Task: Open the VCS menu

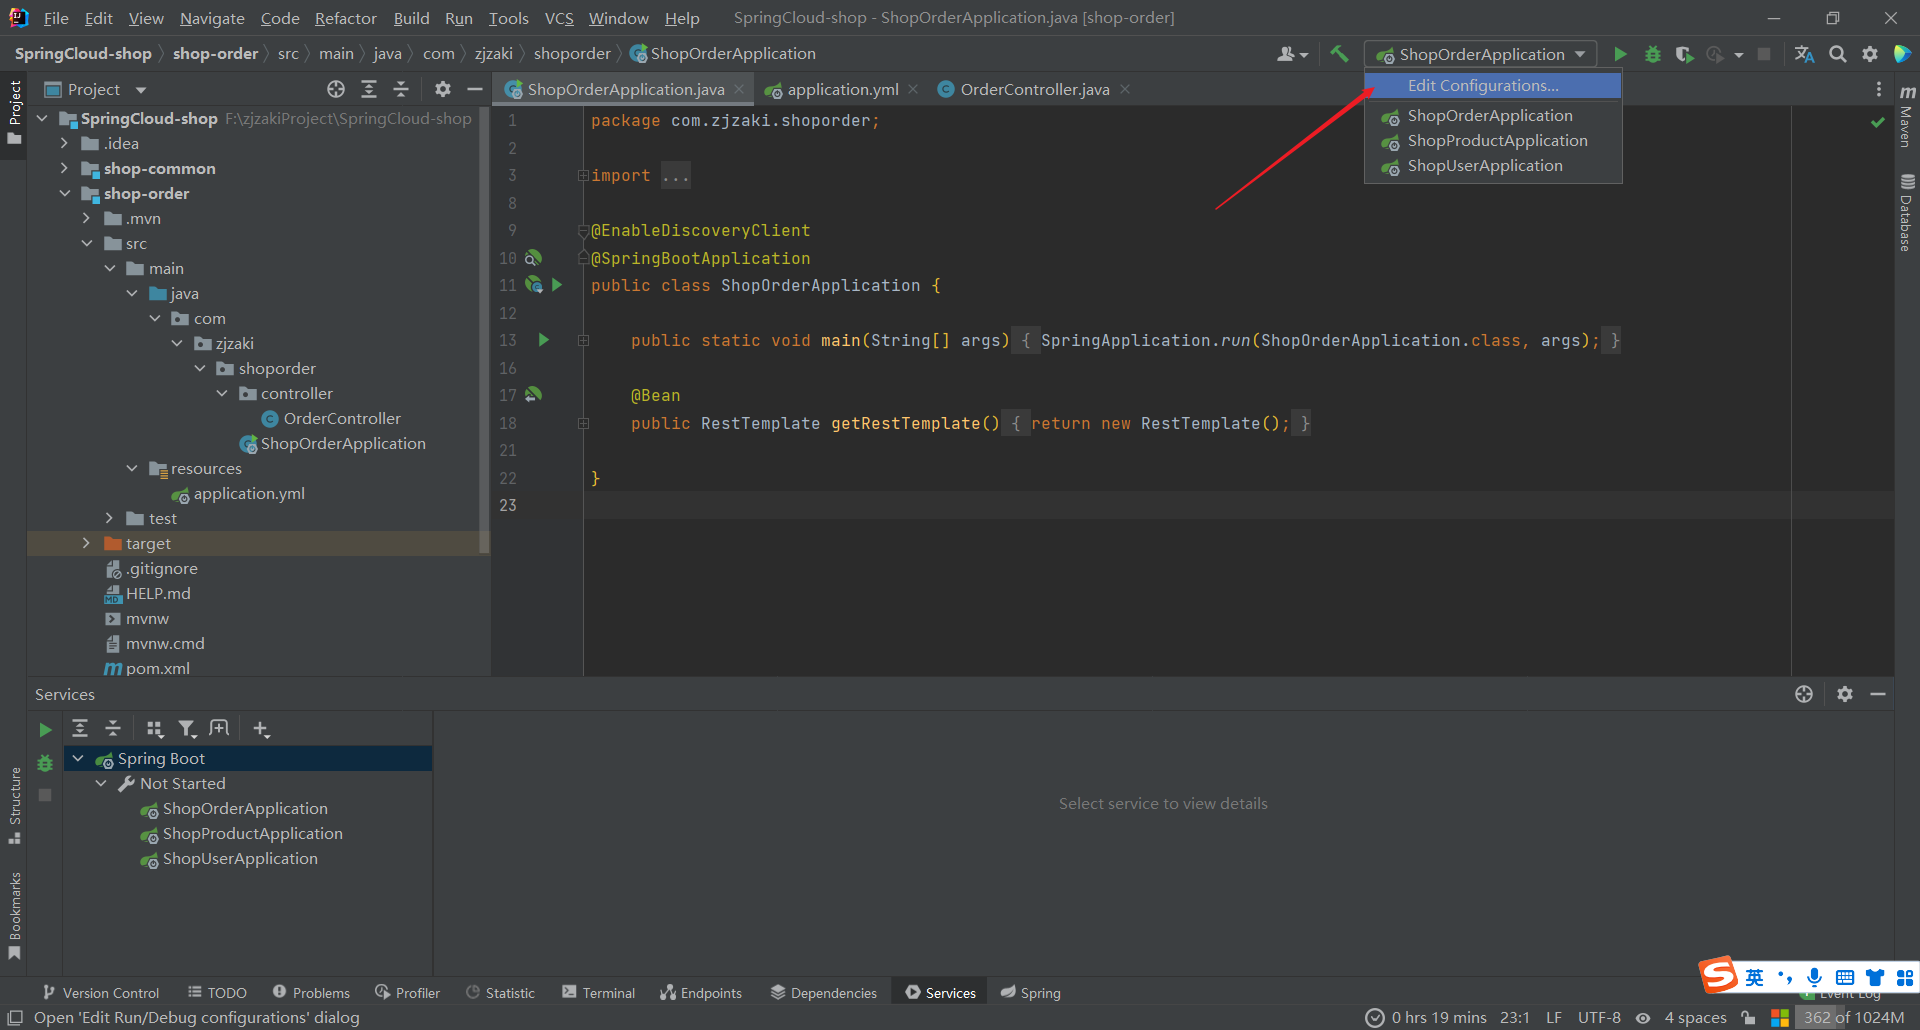Action: pos(559,18)
